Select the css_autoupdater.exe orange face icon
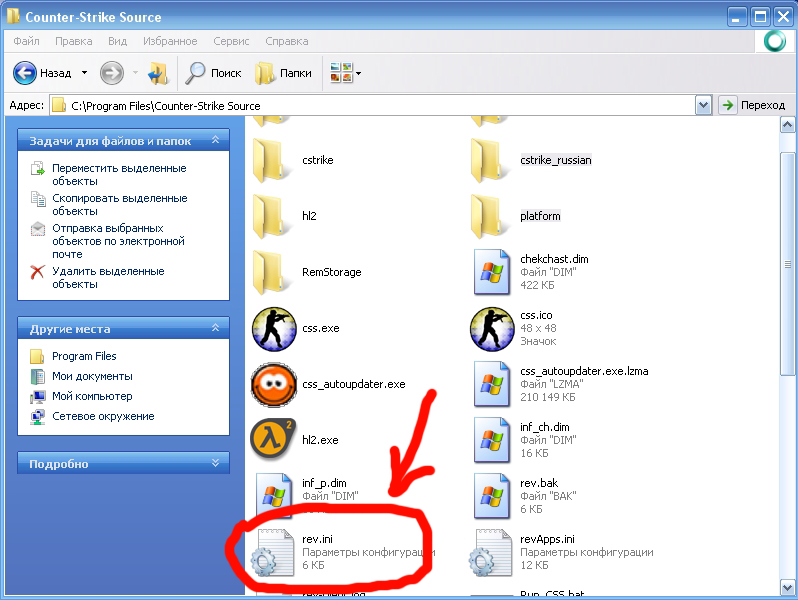This screenshot has width=798, height=600. tap(274, 385)
